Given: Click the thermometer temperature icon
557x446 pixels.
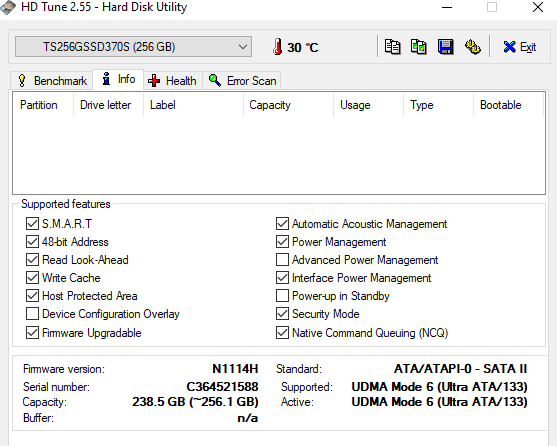Looking at the screenshot, I should pyautogui.click(x=277, y=47).
